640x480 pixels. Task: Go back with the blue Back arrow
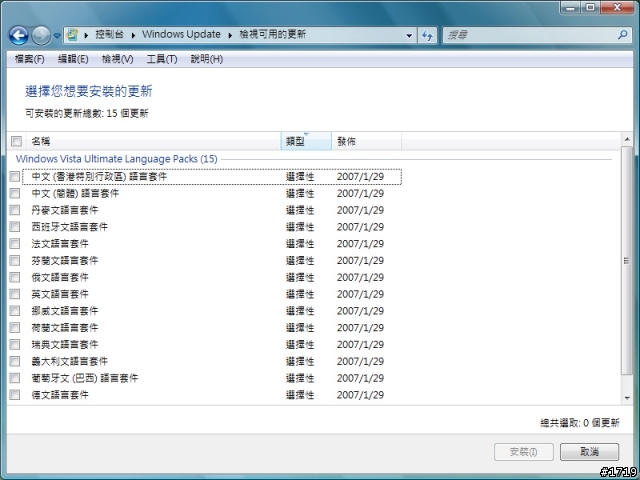coord(18,36)
